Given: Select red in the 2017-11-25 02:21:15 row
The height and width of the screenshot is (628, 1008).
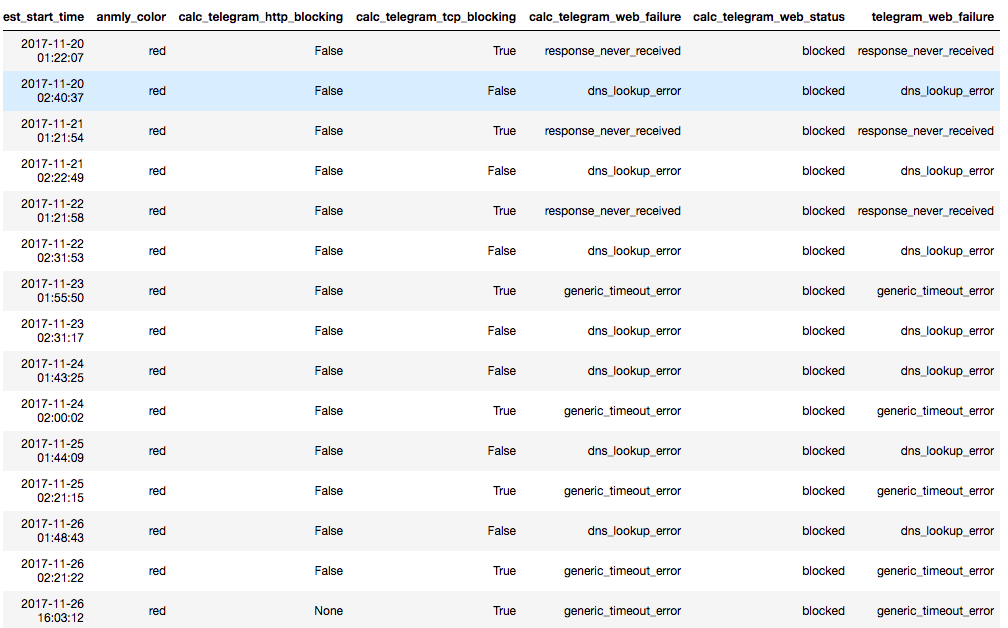Looking at the screenshot, I should (x=157, y=491).
